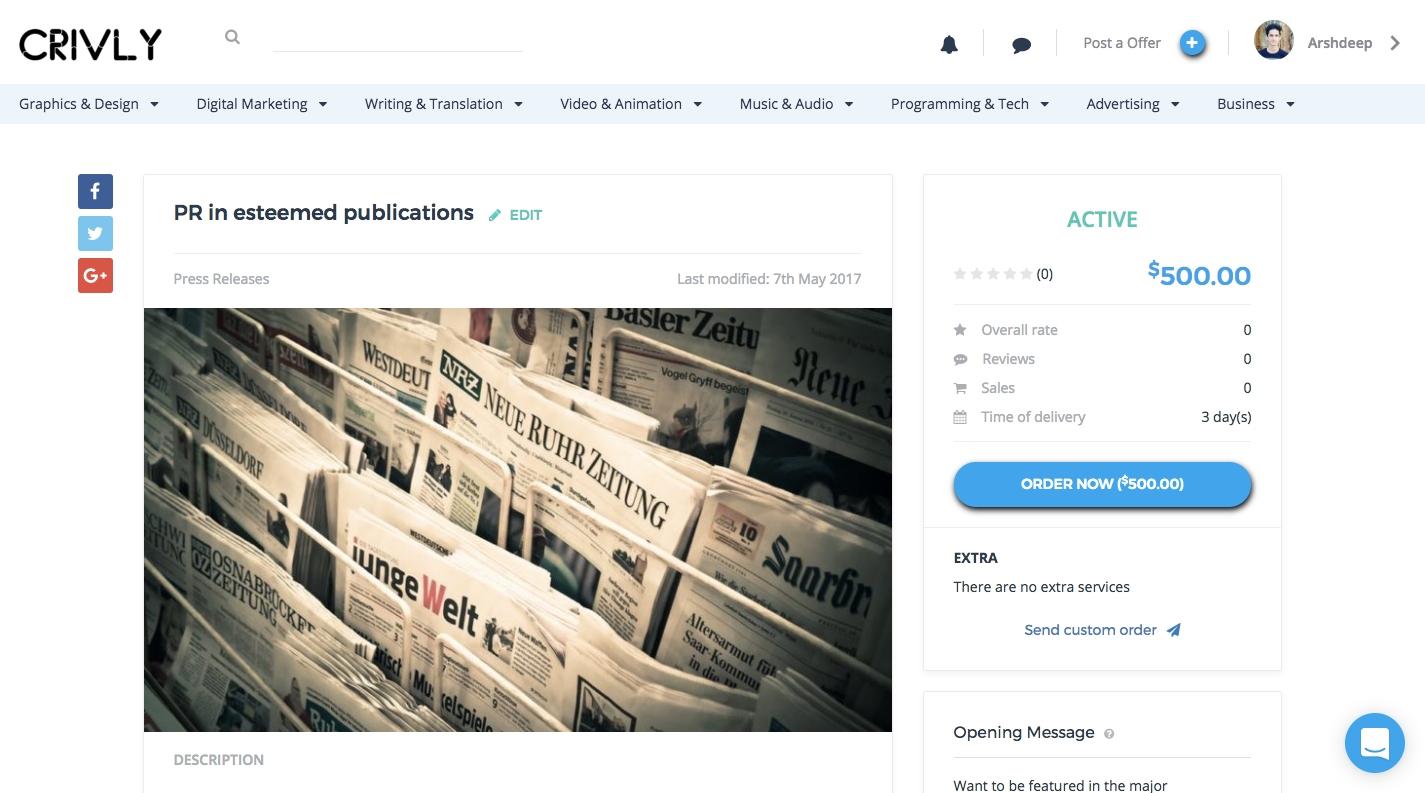Click the CRIVLY logo
Viewport: 1425px width, 793px height.
(90, 43)
